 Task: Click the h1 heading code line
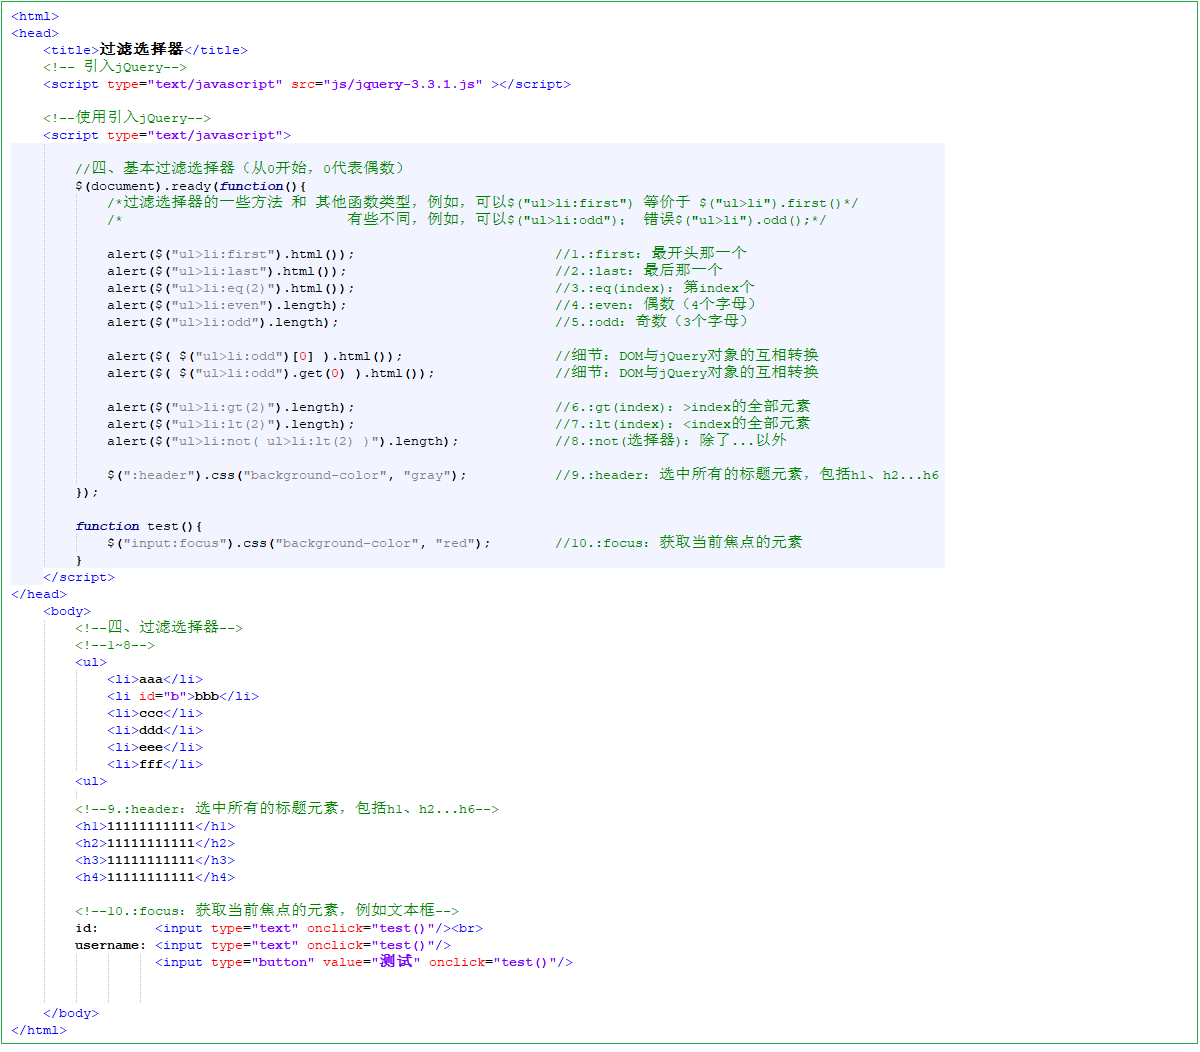click(x=155, y=826)
